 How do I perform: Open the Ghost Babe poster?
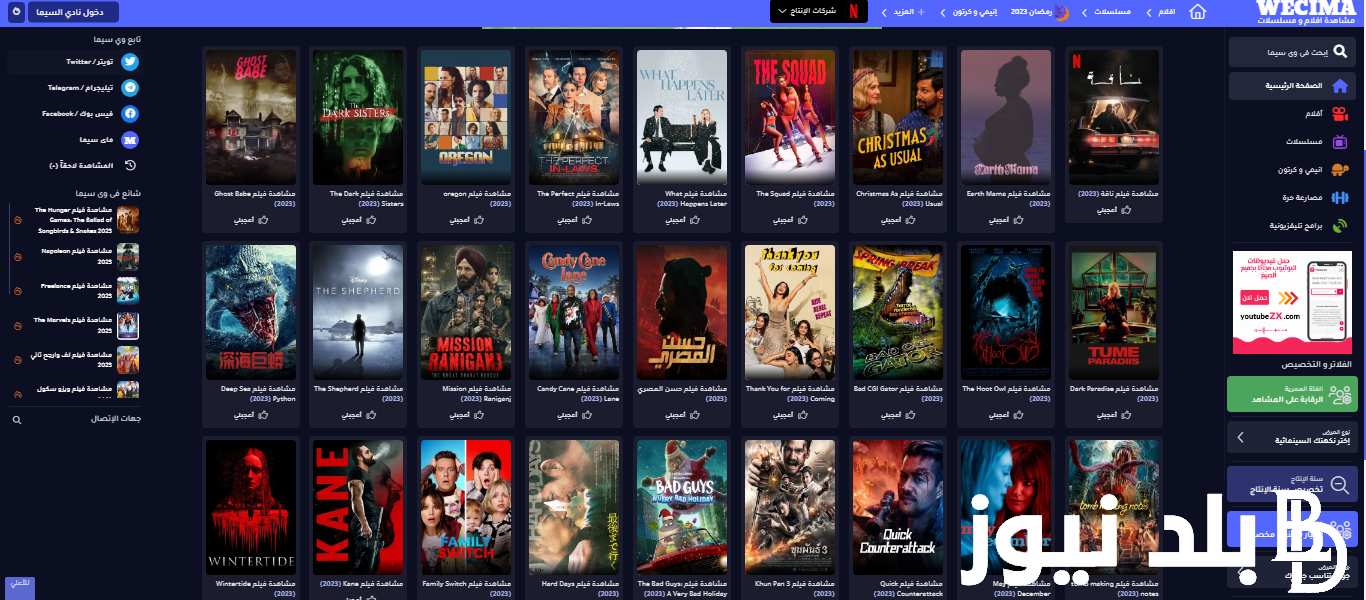[251, 117]
